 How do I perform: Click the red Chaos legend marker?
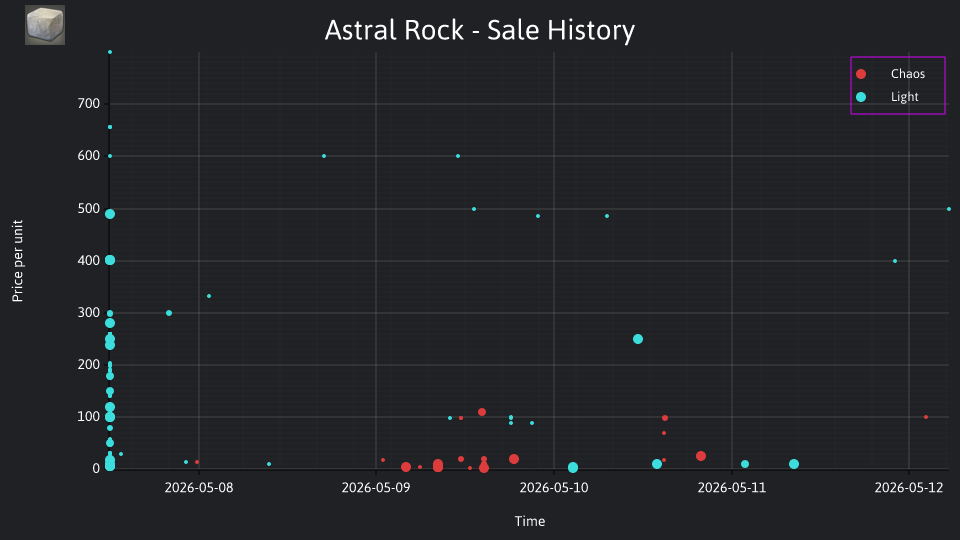861,74
